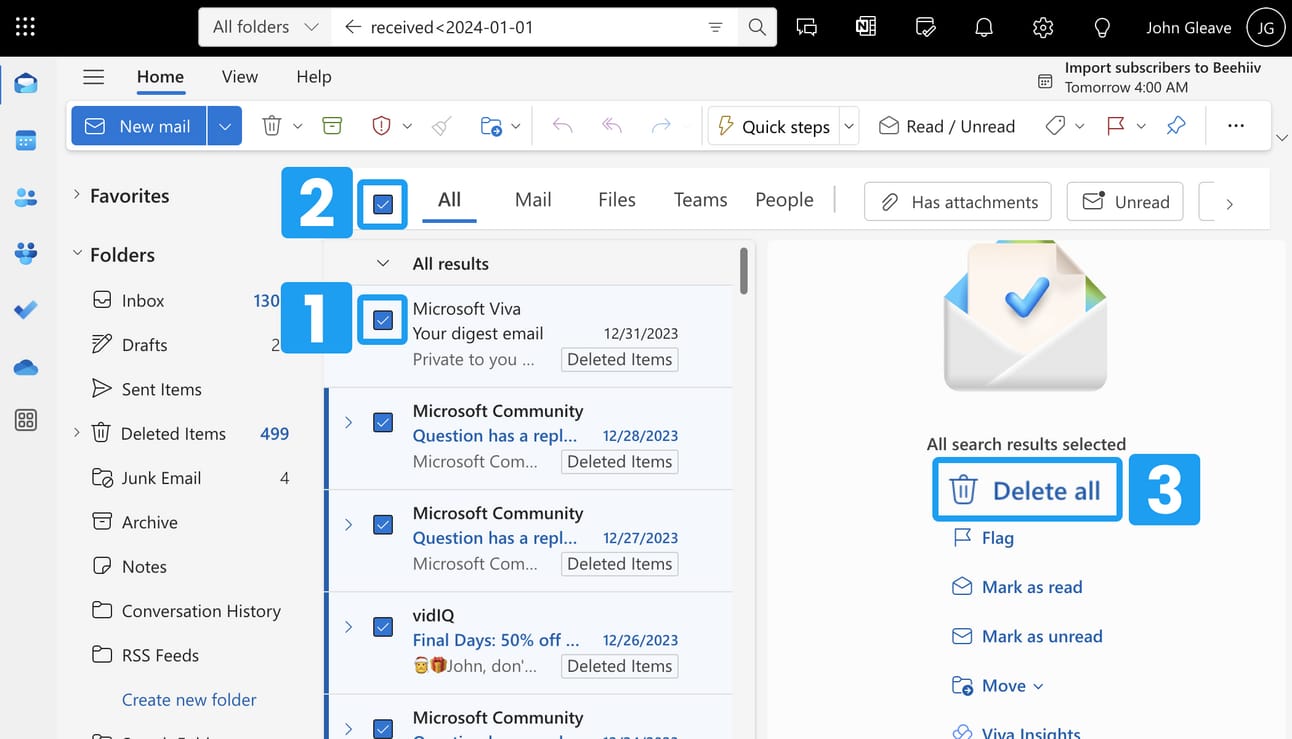Click the search query input field
The height and width of the screenshot is (739, 1292).
pos(530,27)
